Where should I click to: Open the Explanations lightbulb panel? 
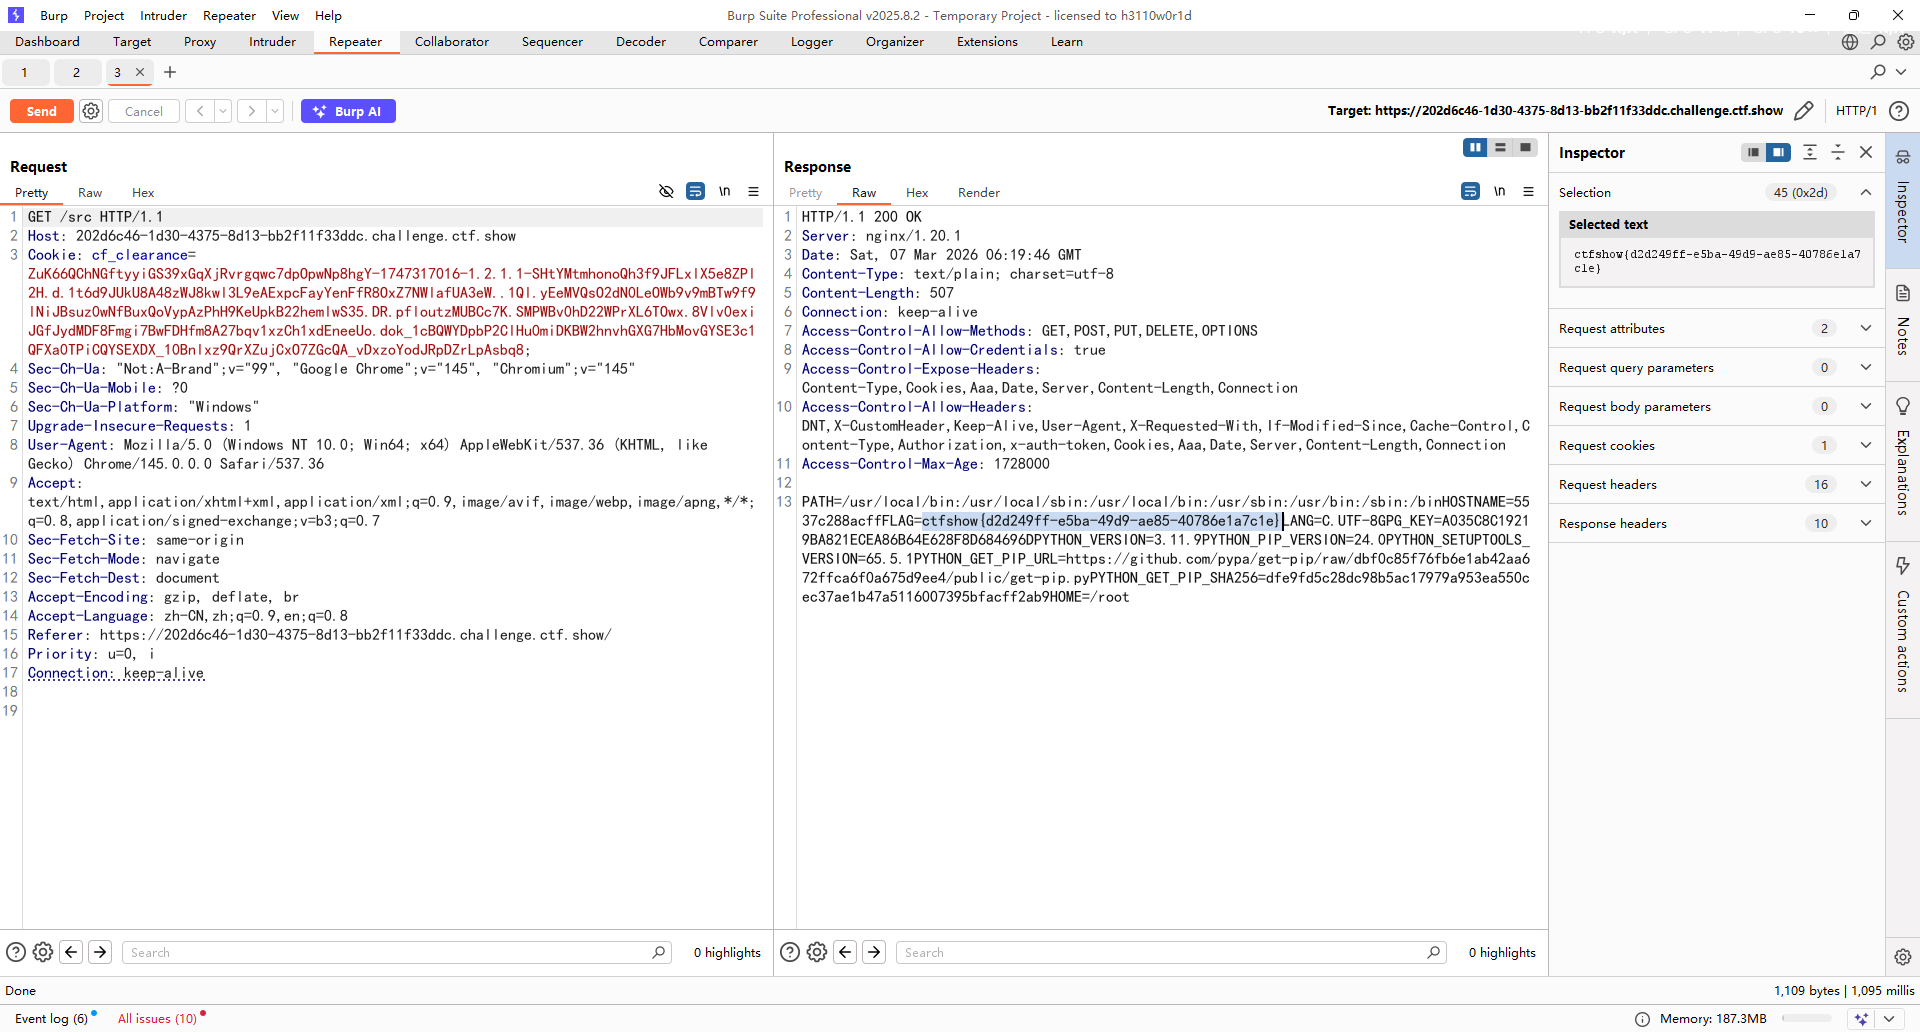click(x=1902, y=406)
